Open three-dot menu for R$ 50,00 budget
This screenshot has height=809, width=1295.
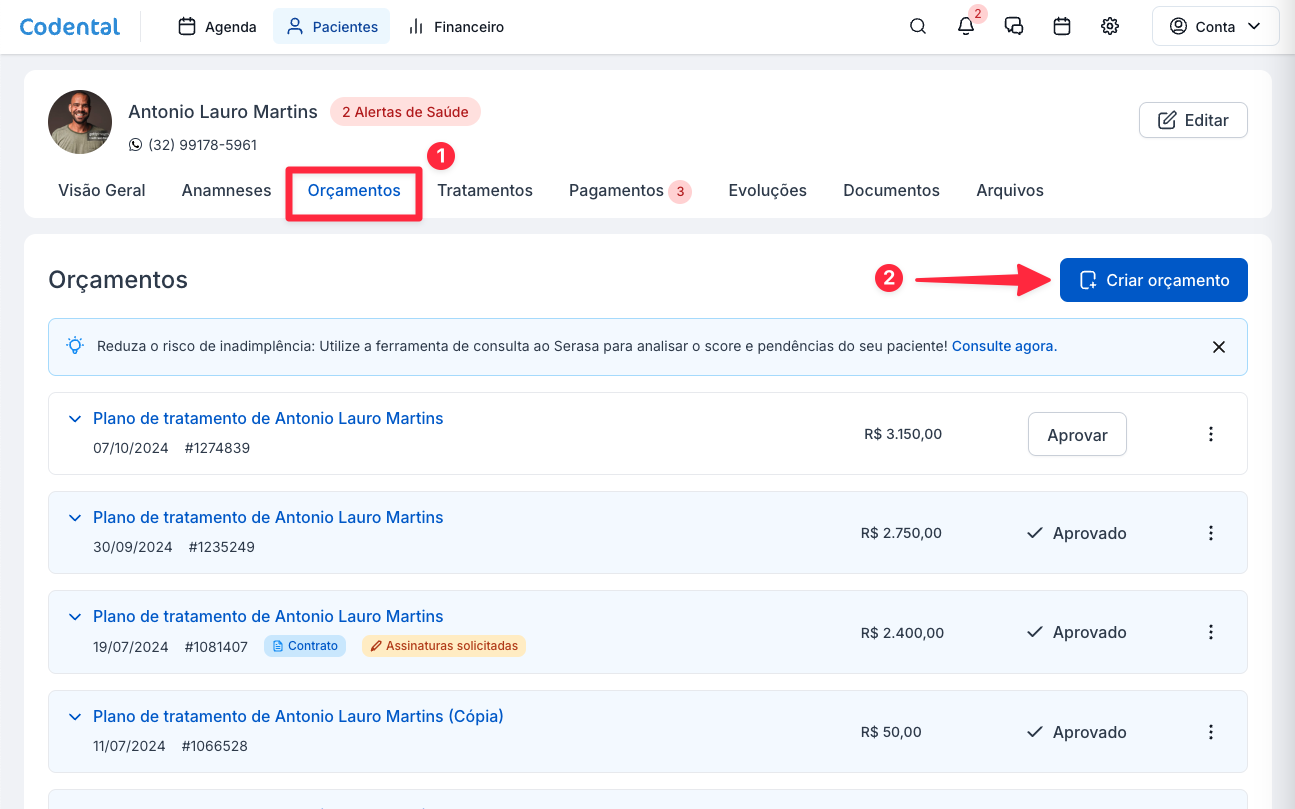1210,732
